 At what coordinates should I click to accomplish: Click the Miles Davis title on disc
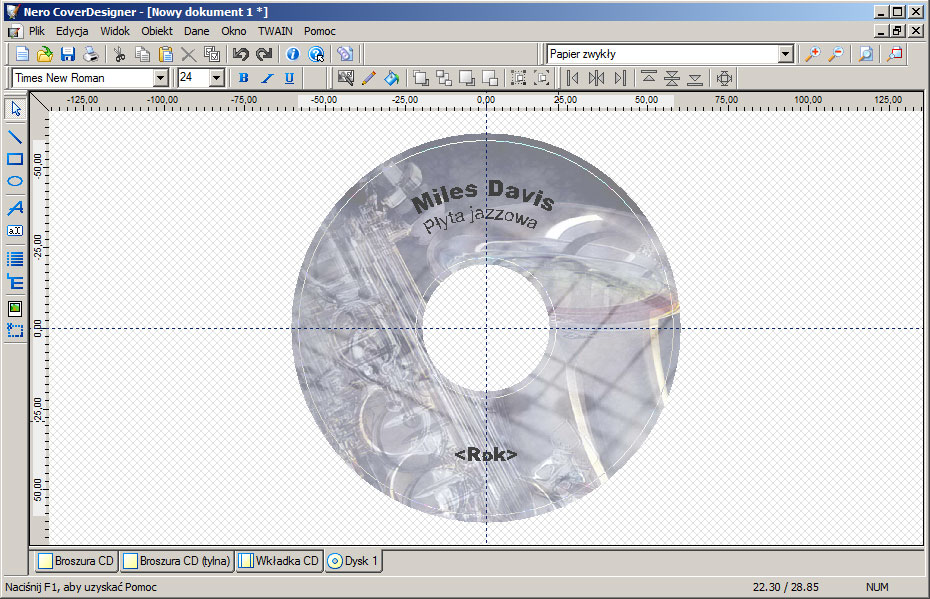(x=482, y=195)
